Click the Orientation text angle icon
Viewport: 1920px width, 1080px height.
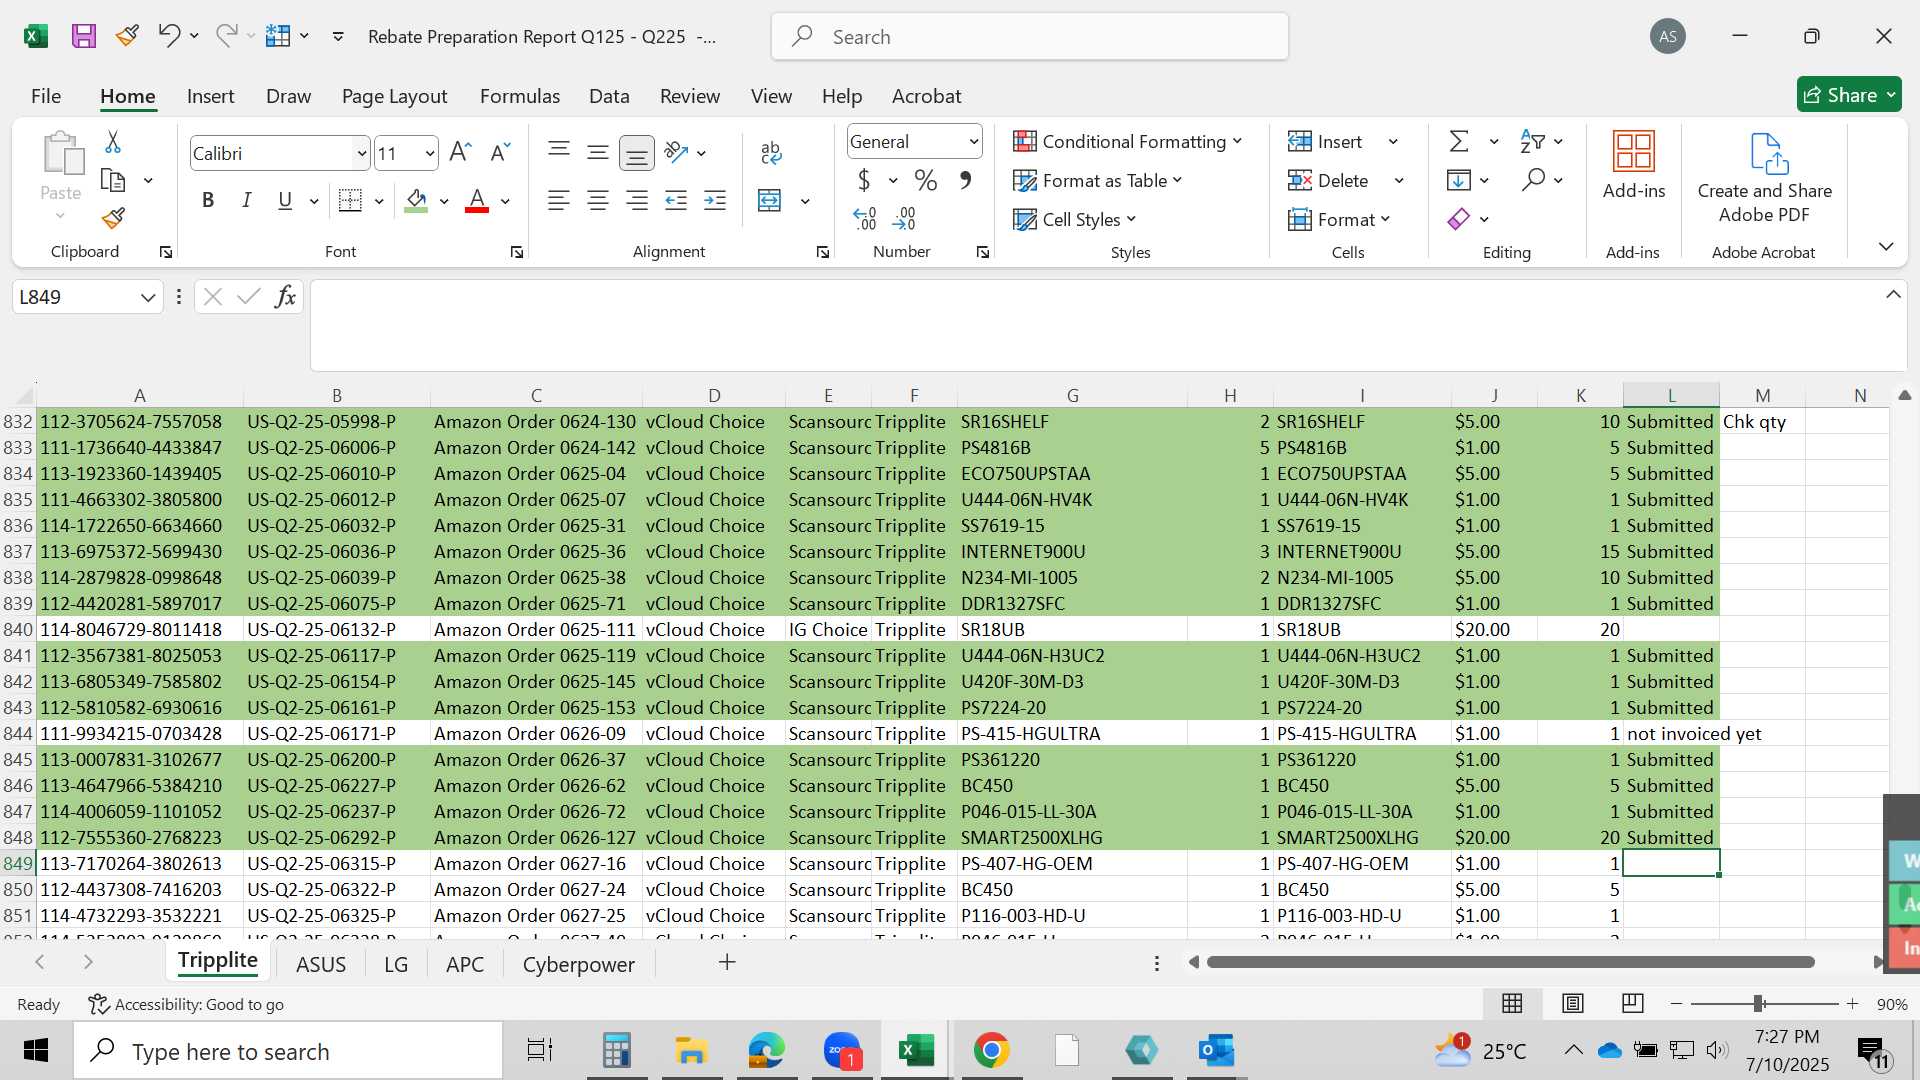(x=677, y=153)
